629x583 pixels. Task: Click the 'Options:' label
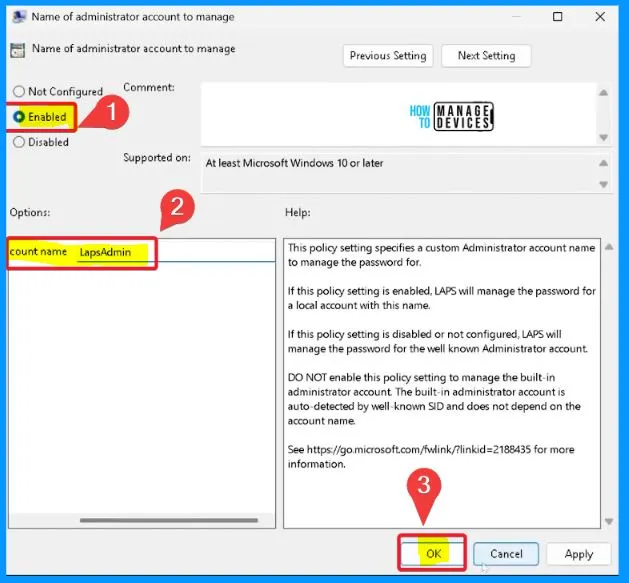click(x=30, y=212)
